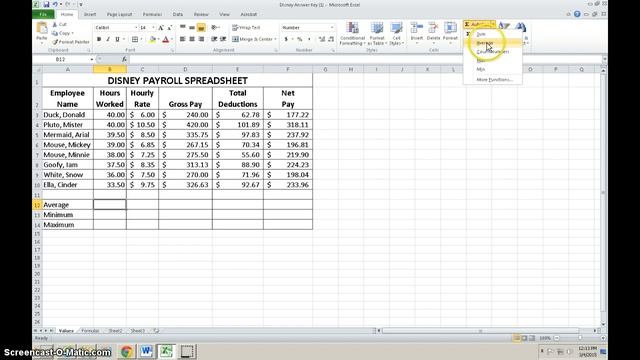
Task: Open the font size 14 dropdown
Action: pyautogui.click(x=153, y=27)
